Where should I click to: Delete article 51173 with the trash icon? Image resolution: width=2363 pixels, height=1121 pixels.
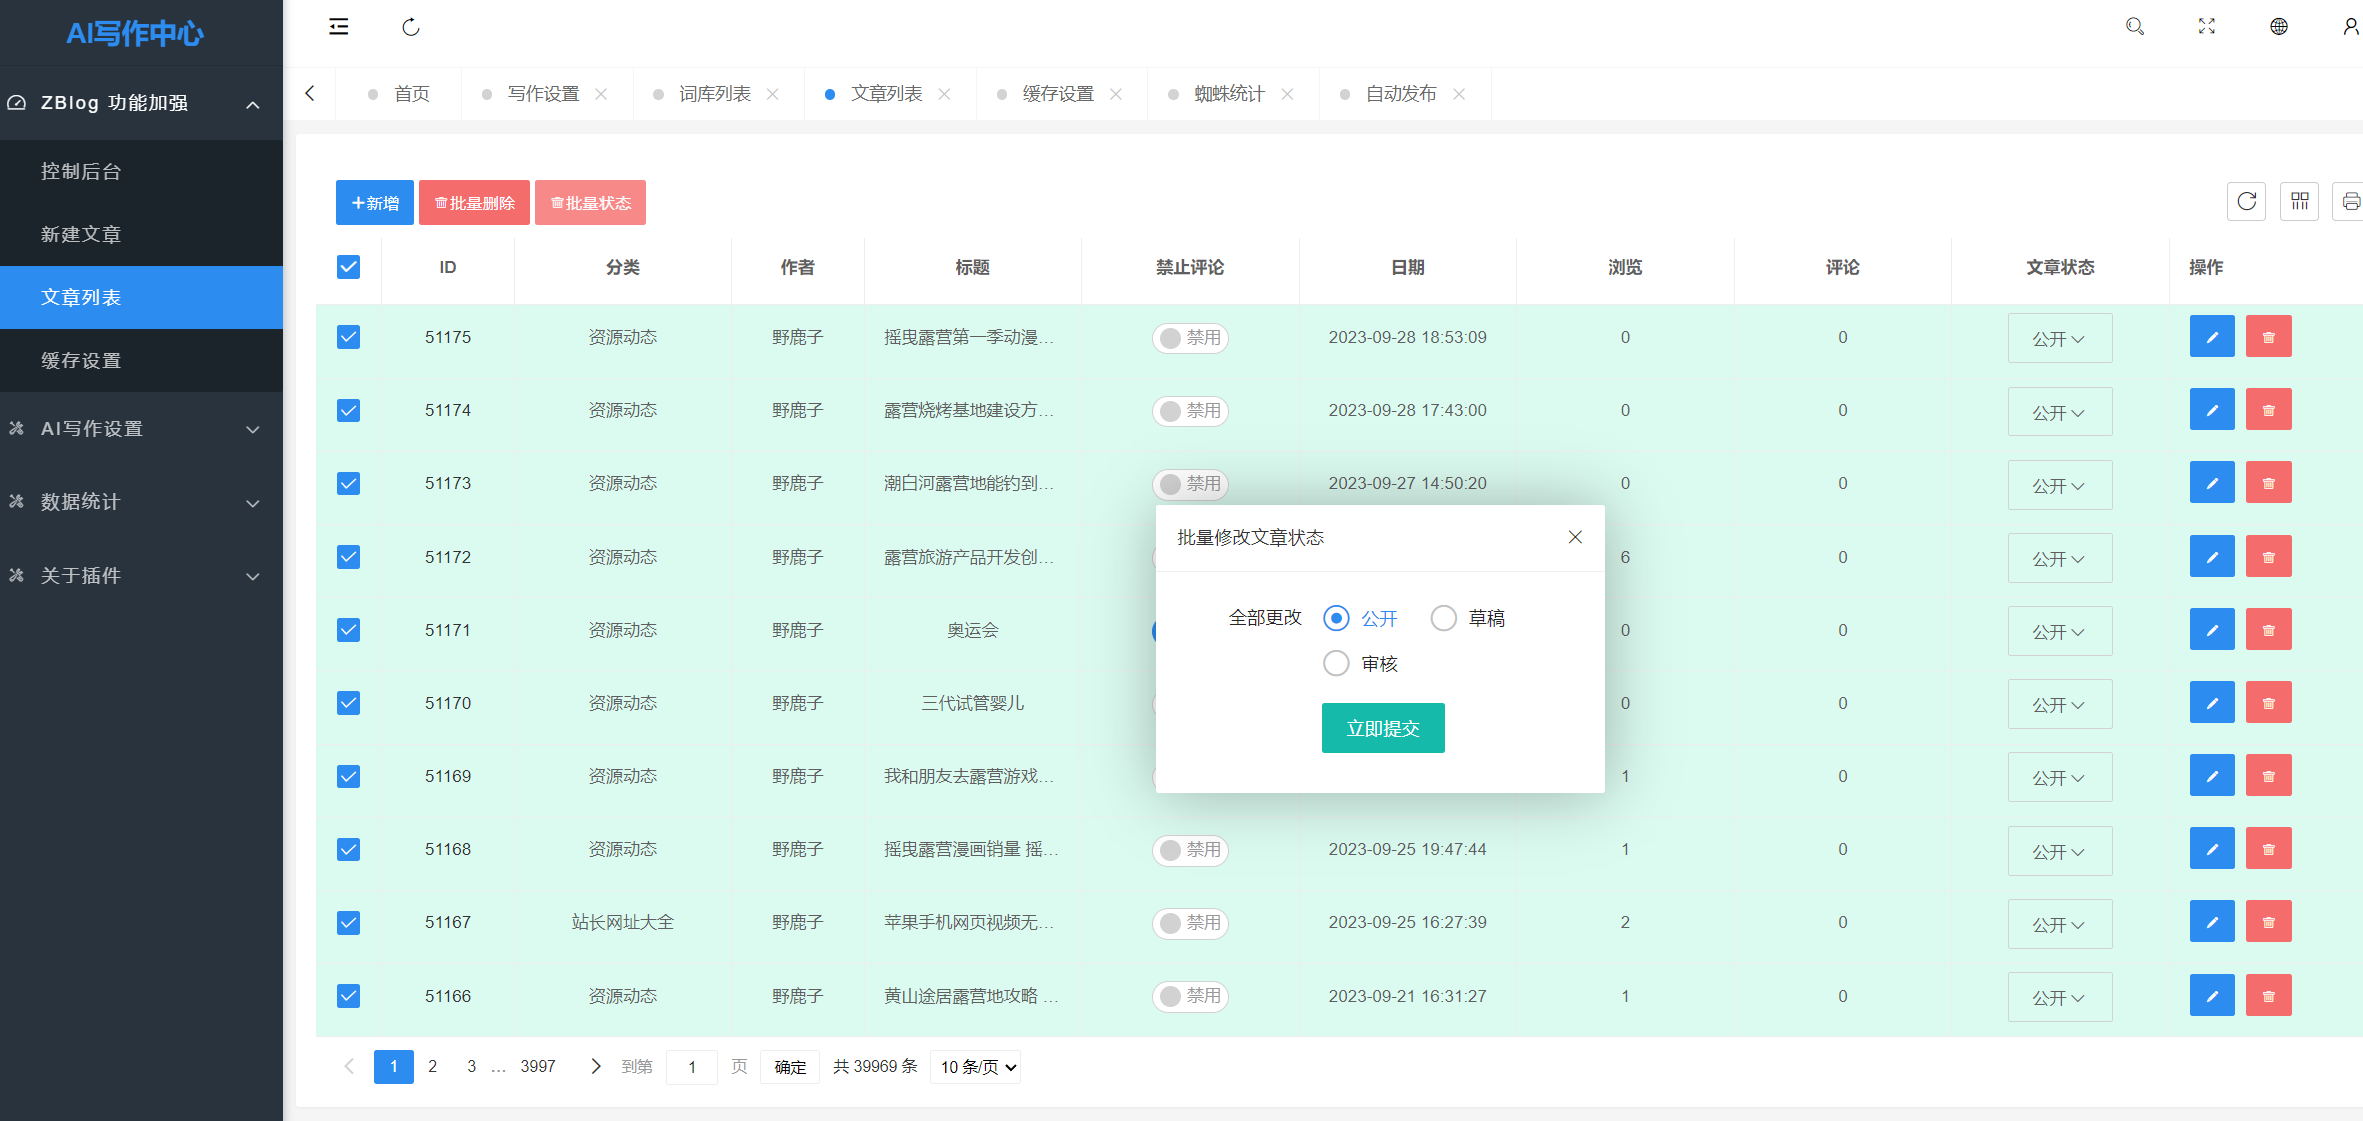click(x=2268, y=483)
